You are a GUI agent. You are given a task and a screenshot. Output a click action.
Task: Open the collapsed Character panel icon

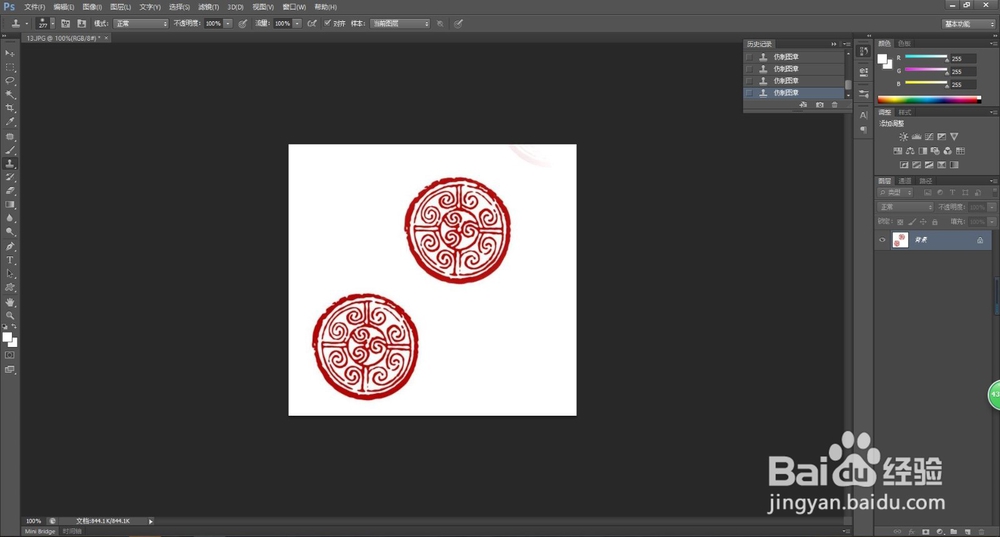point(864,115)
